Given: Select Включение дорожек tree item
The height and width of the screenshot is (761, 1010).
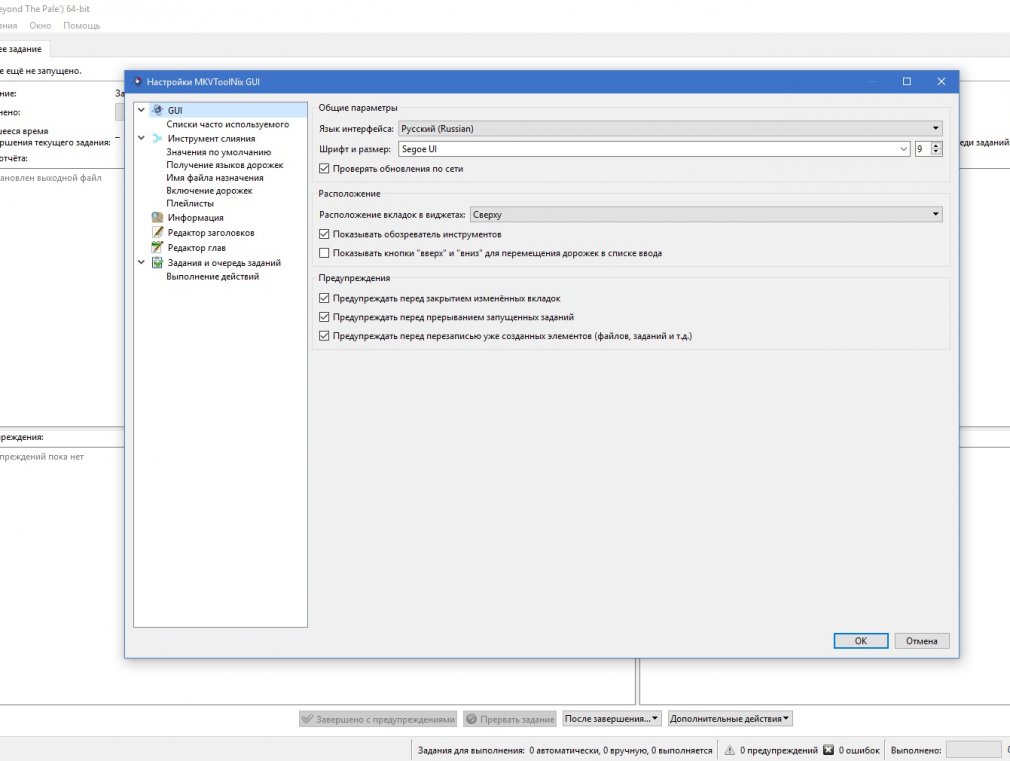Looking at the screenshot, I should coord(209,191).
